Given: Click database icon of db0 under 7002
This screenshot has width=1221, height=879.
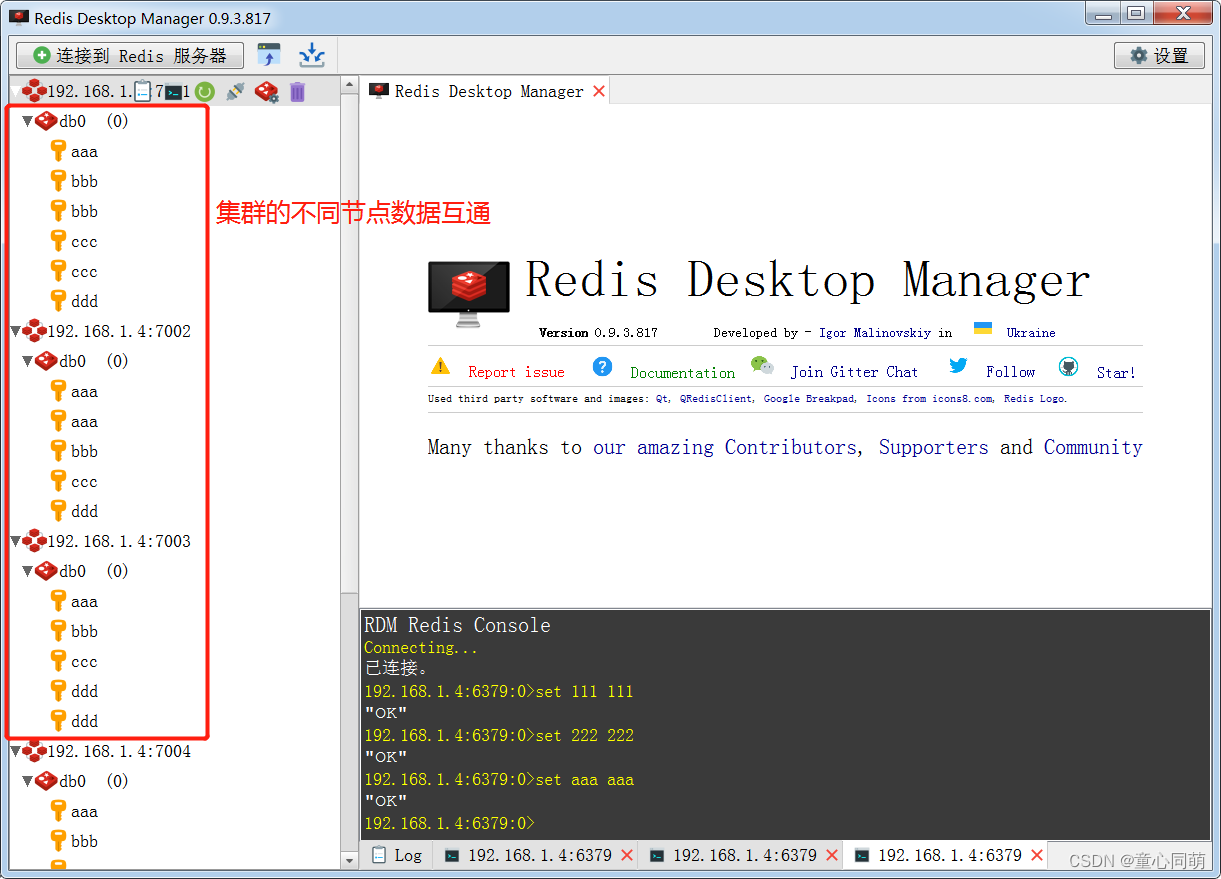Looking at the screenshot, I should point(46,361).
